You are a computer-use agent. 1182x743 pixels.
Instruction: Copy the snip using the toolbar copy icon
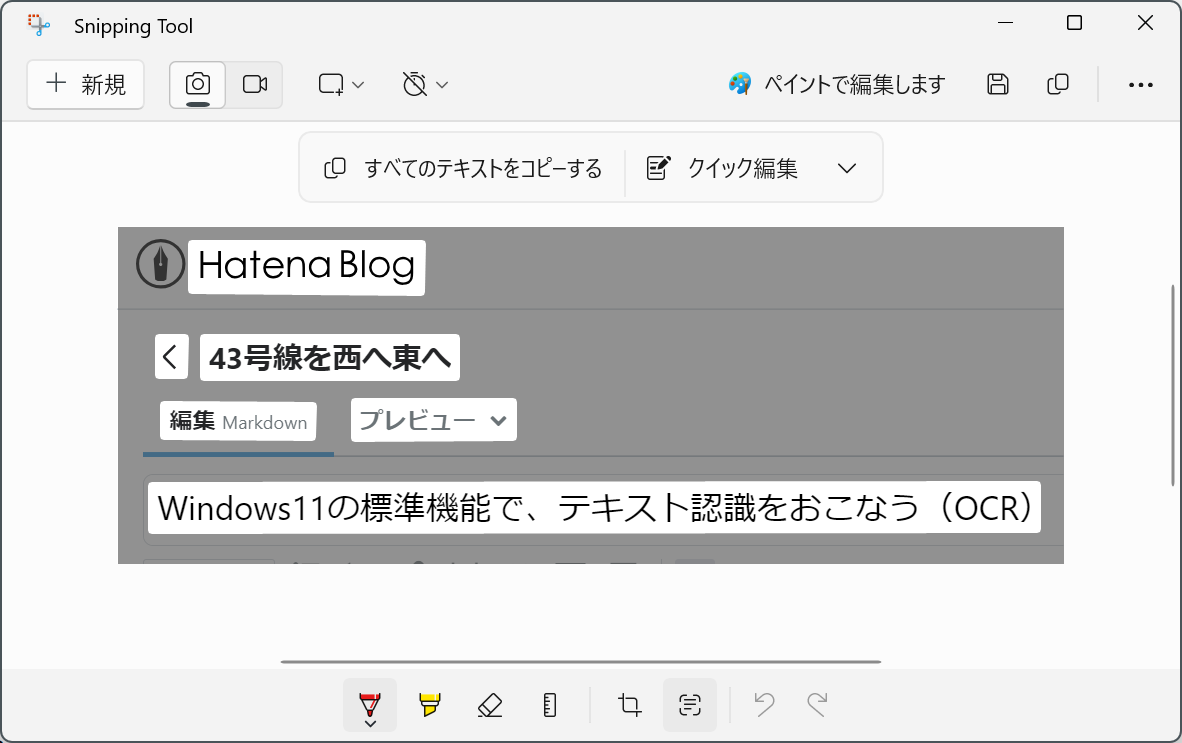(x=1058, y=84)
